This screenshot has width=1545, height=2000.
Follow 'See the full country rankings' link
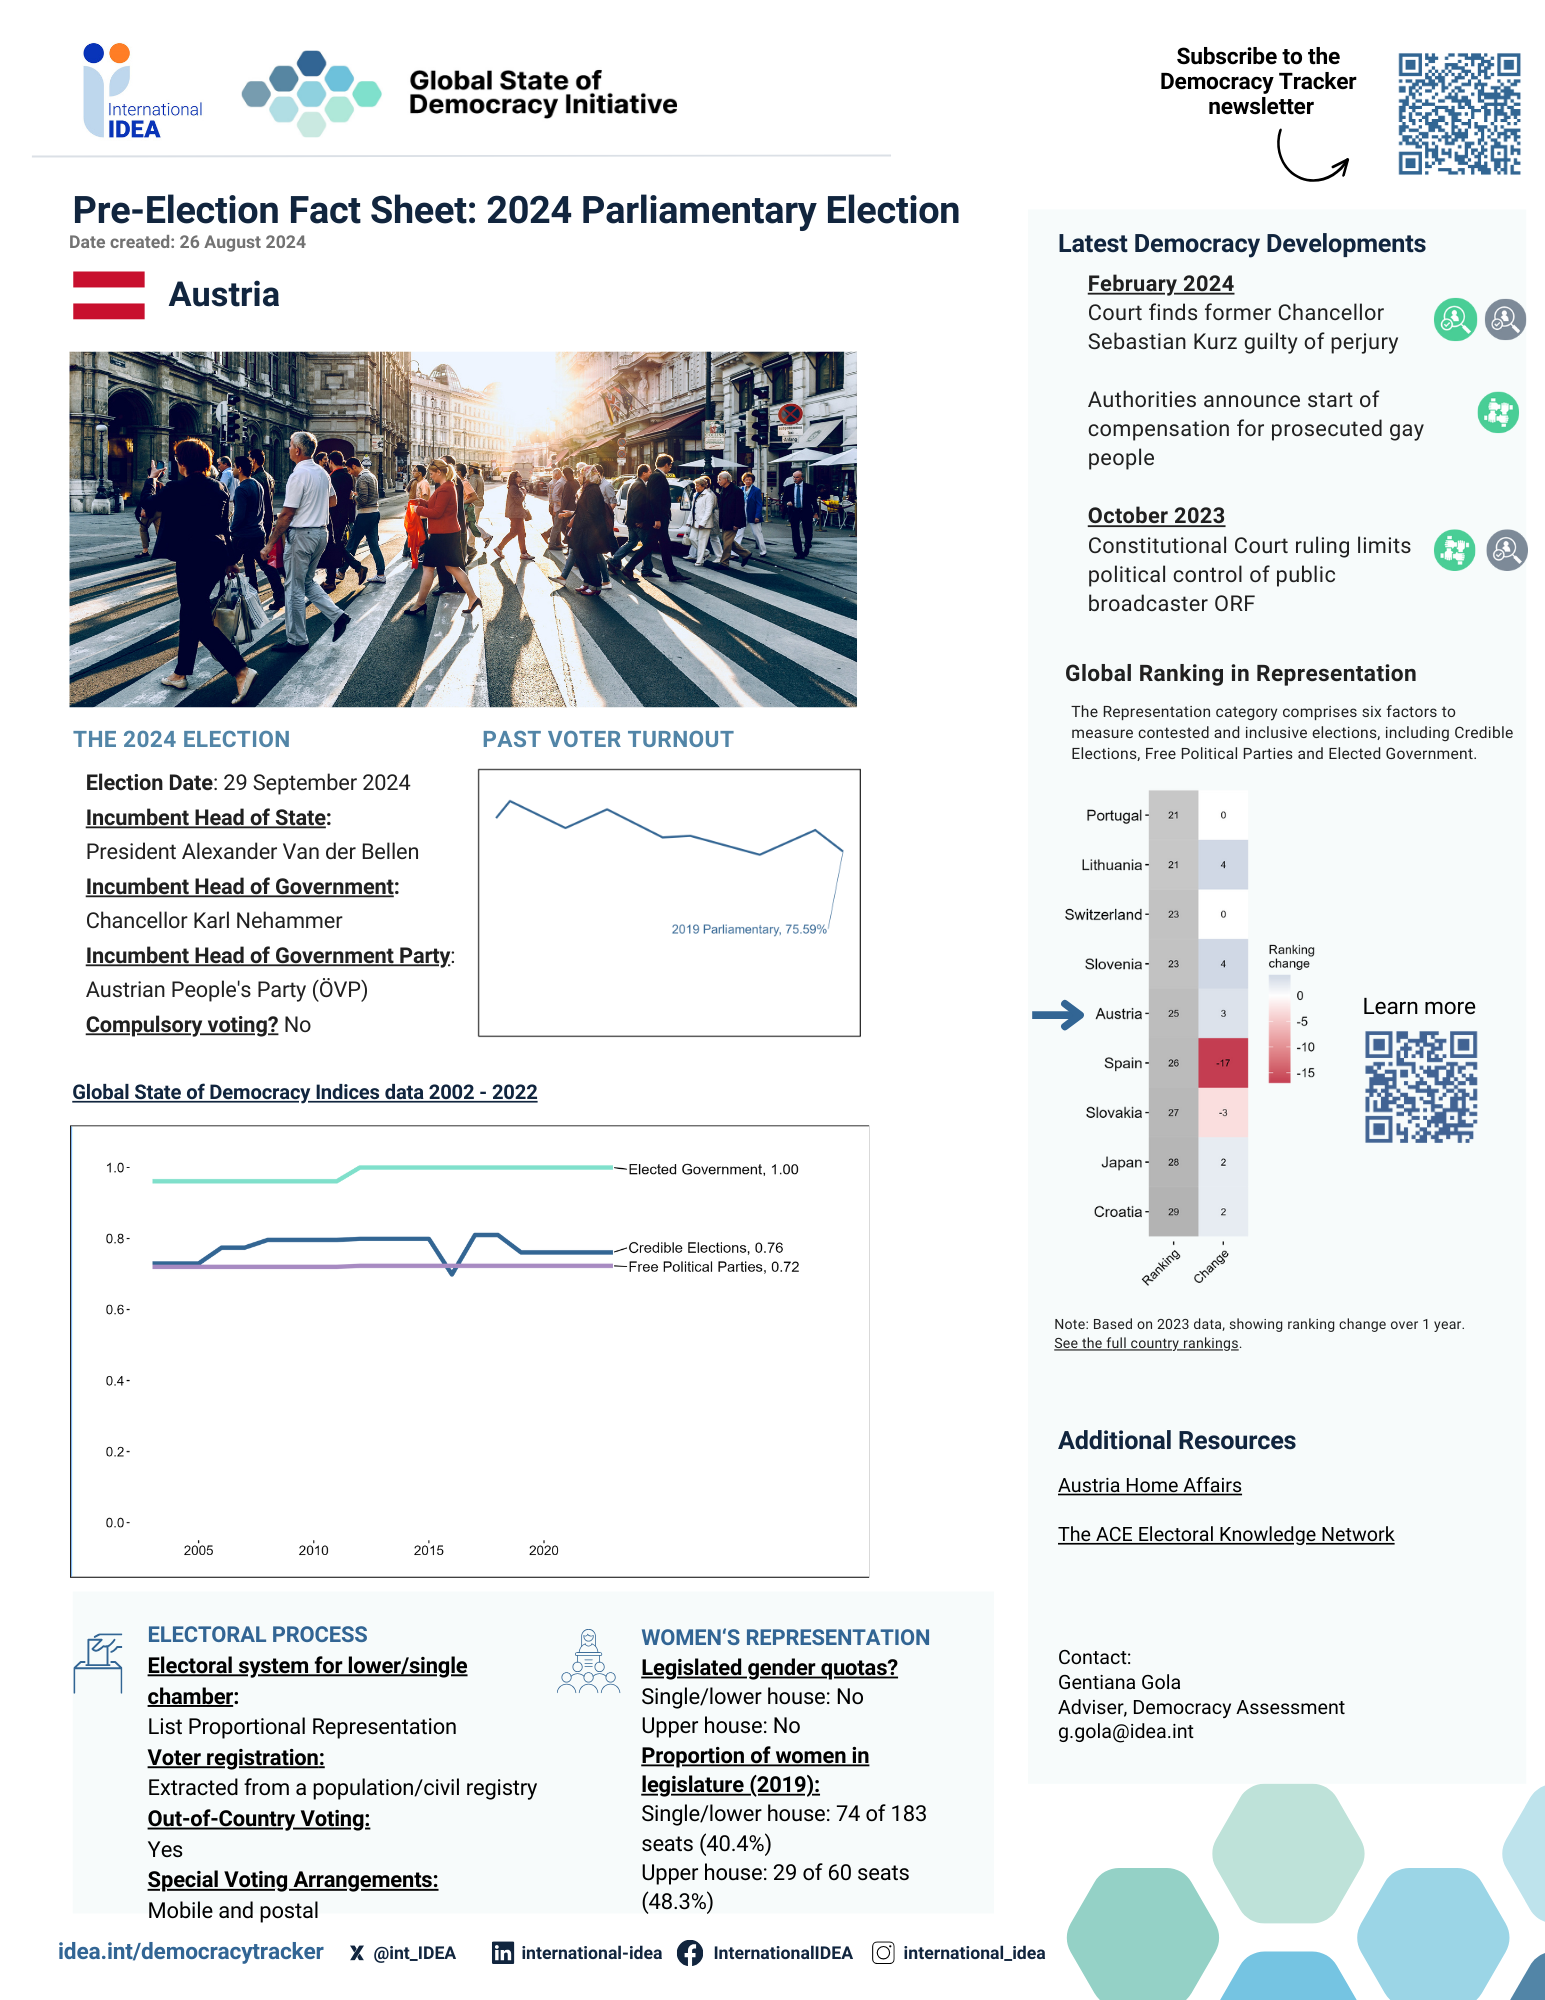click(1146, 1343)
